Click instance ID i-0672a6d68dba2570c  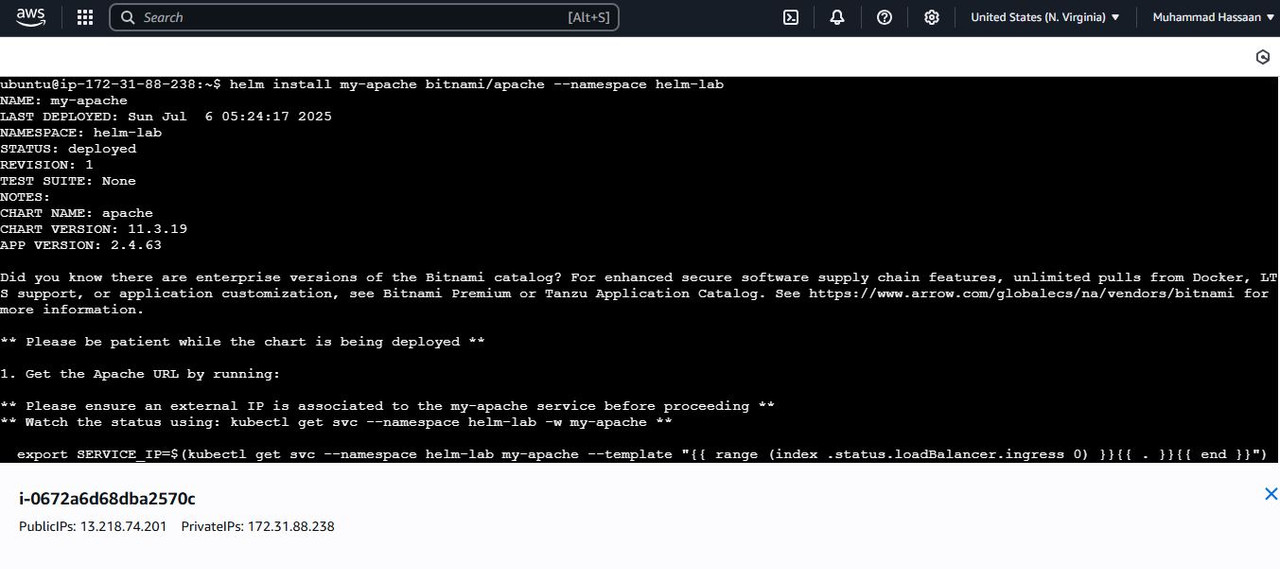[x=107, y=498]
